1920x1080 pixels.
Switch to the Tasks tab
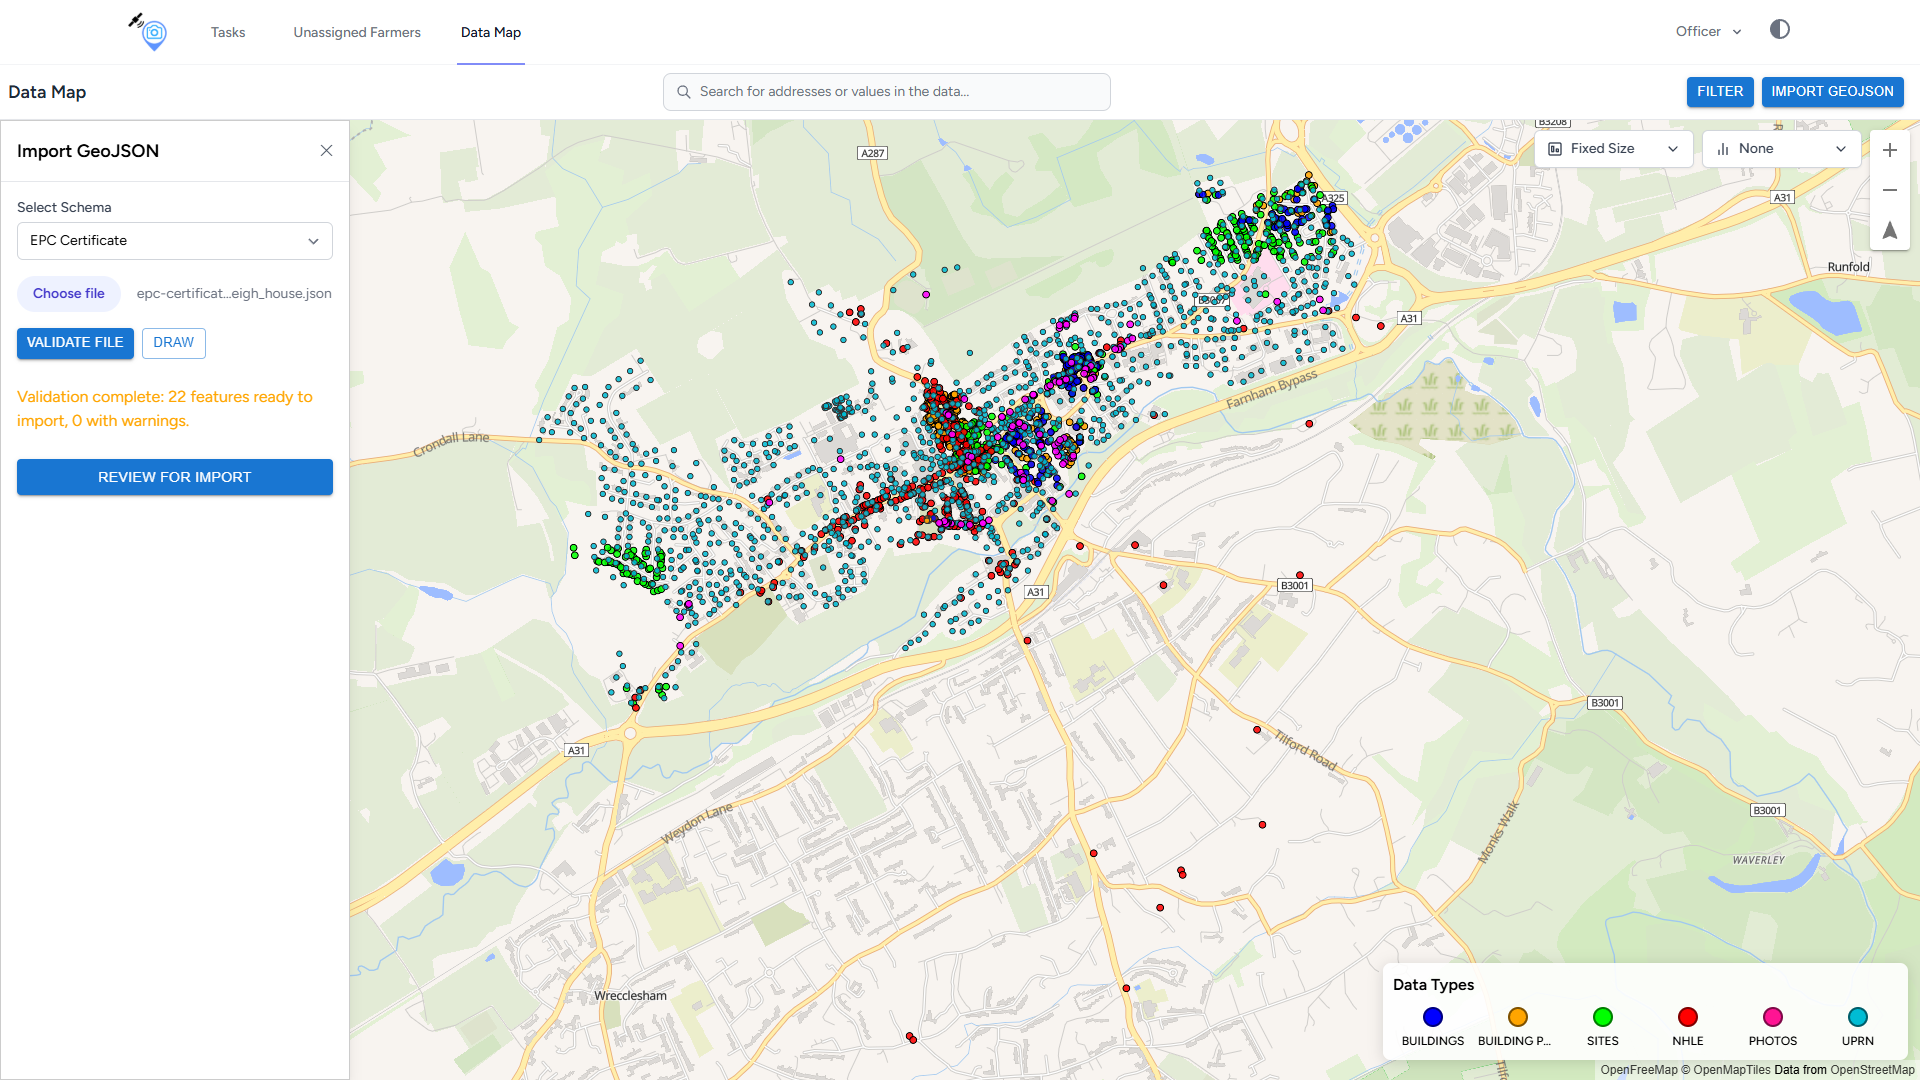(x=228, y=33)
